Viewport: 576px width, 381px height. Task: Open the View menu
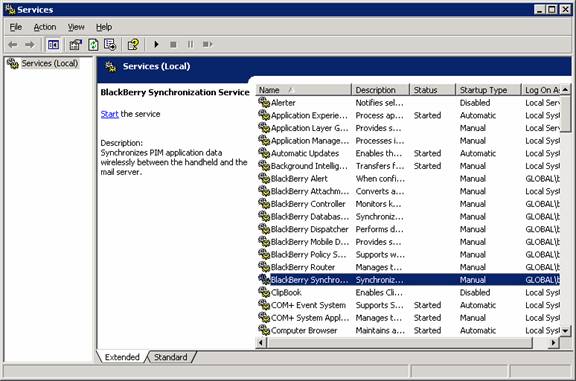[x=76, y=27]
